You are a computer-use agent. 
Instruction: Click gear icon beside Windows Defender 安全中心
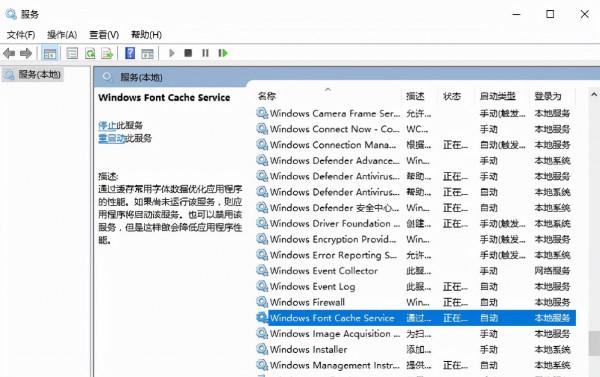[262, 208]
